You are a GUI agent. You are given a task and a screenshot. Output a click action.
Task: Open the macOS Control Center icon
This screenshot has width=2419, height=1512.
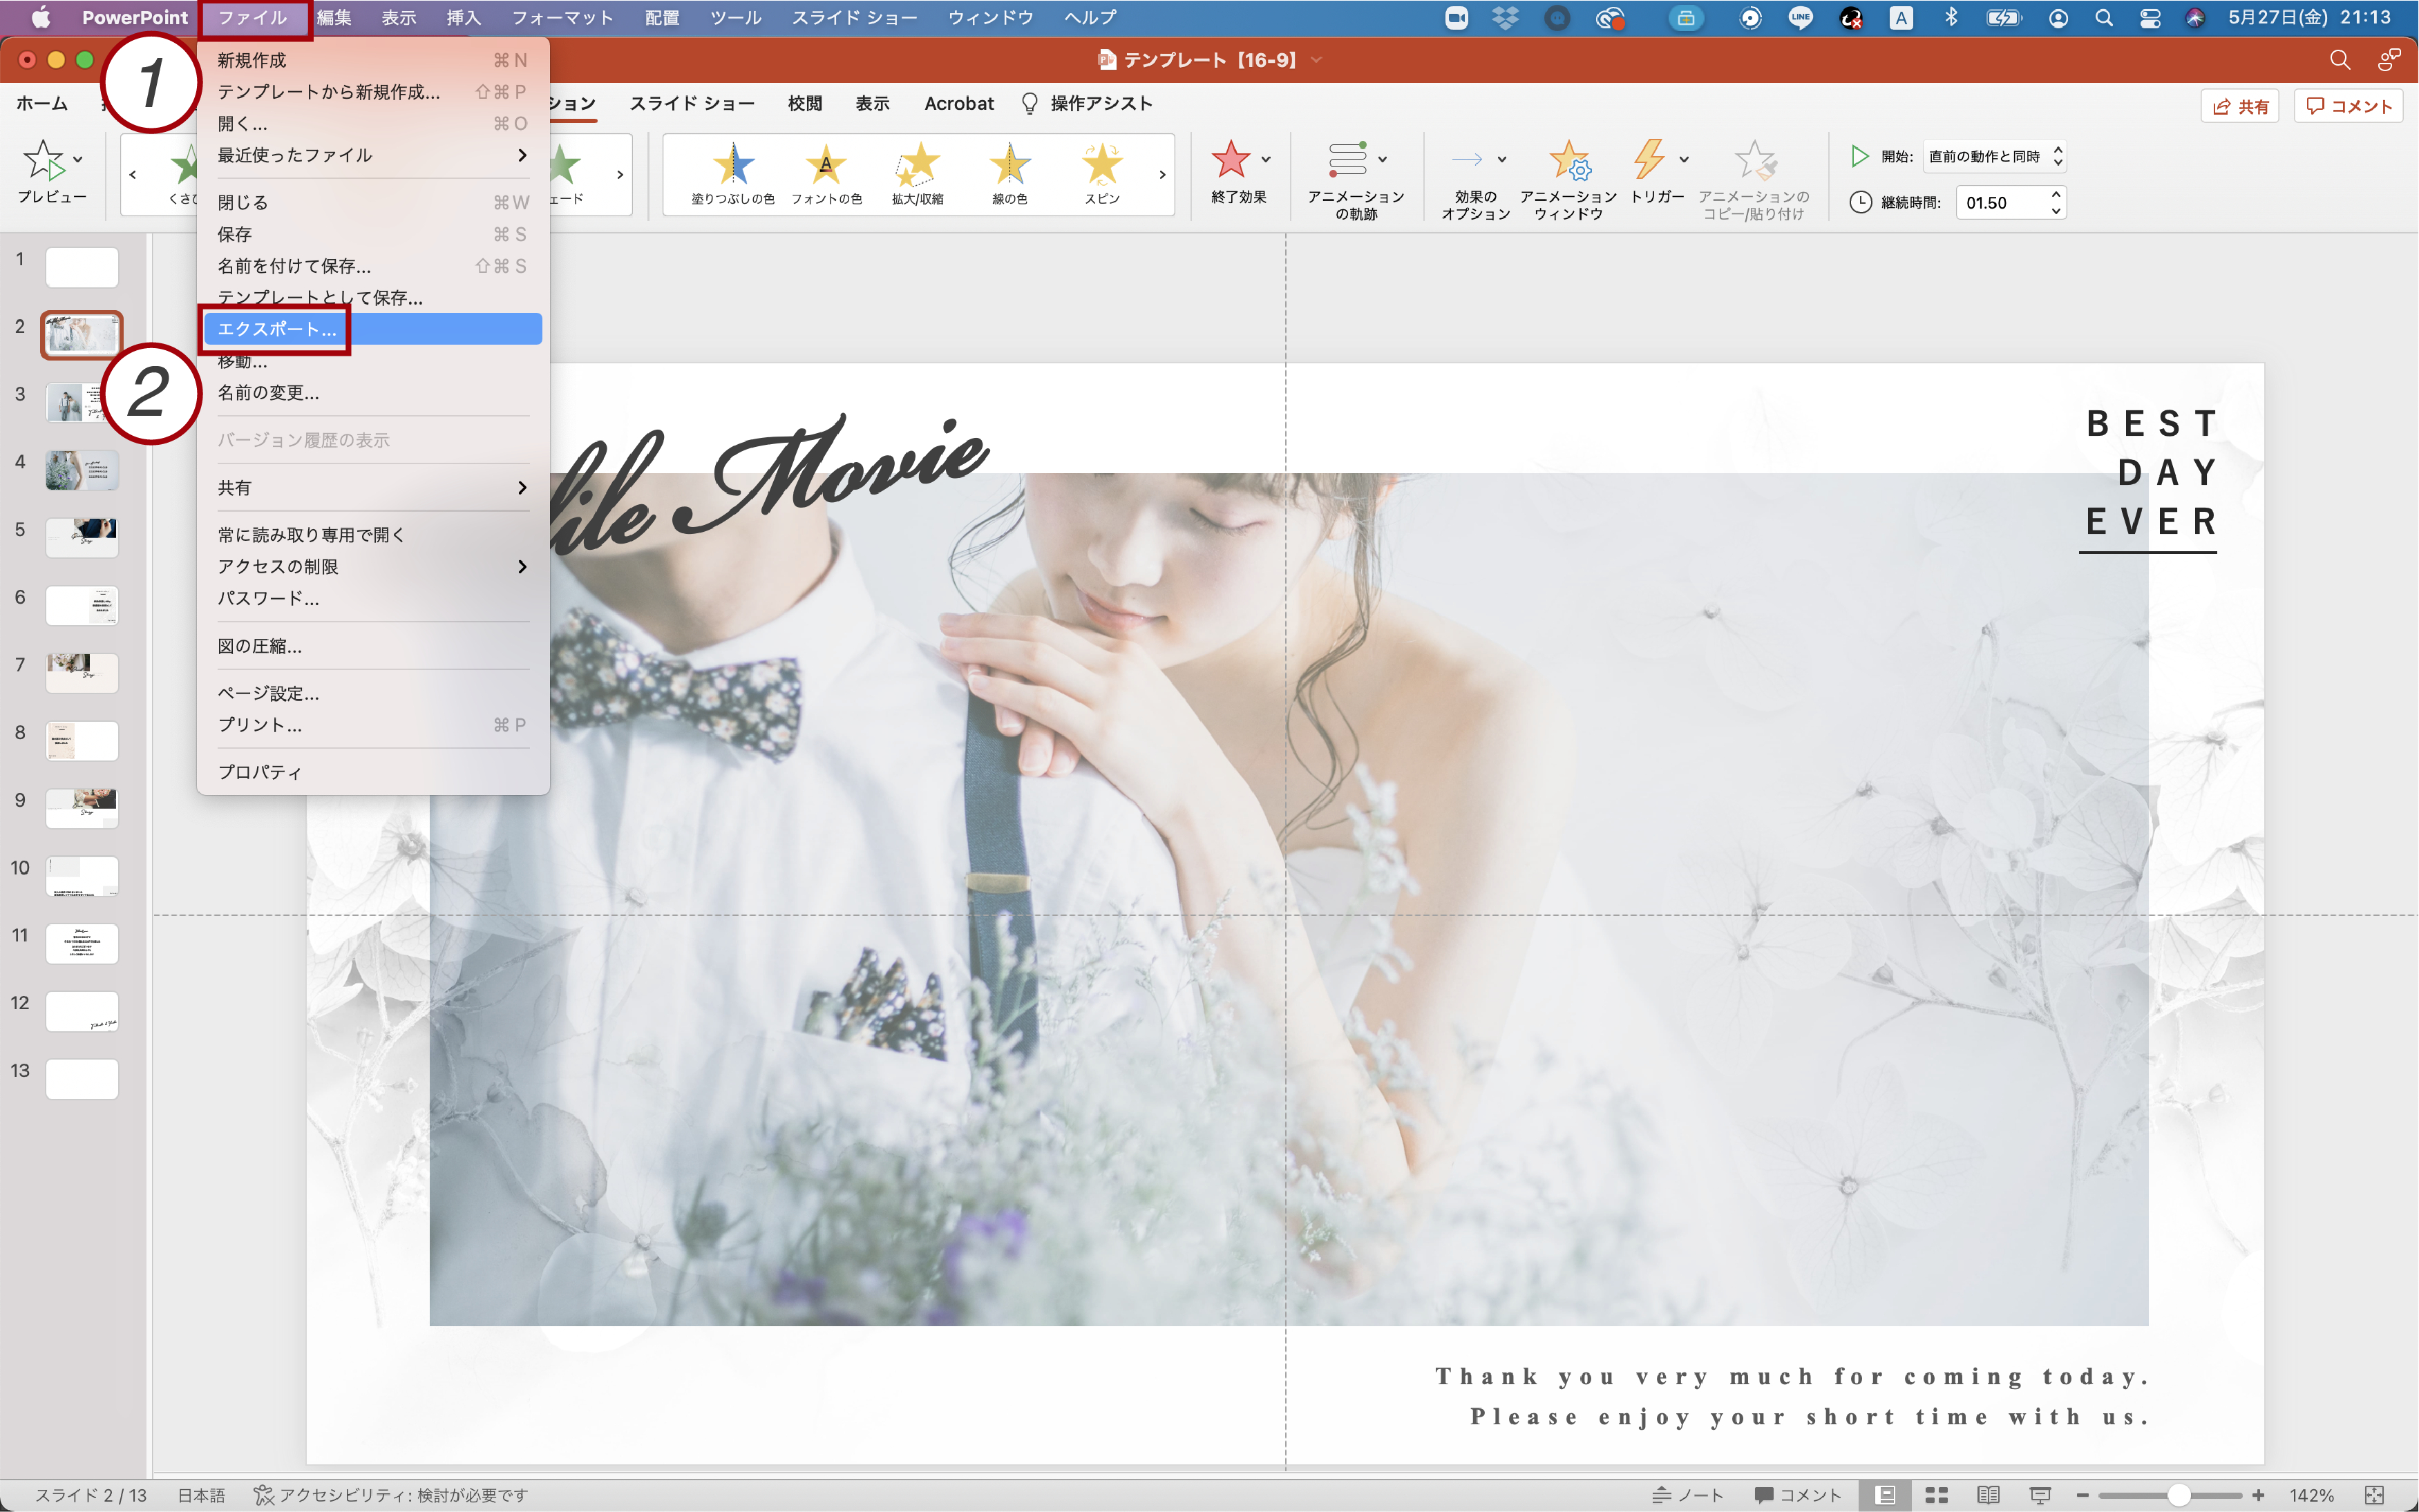pos(2150,18)
